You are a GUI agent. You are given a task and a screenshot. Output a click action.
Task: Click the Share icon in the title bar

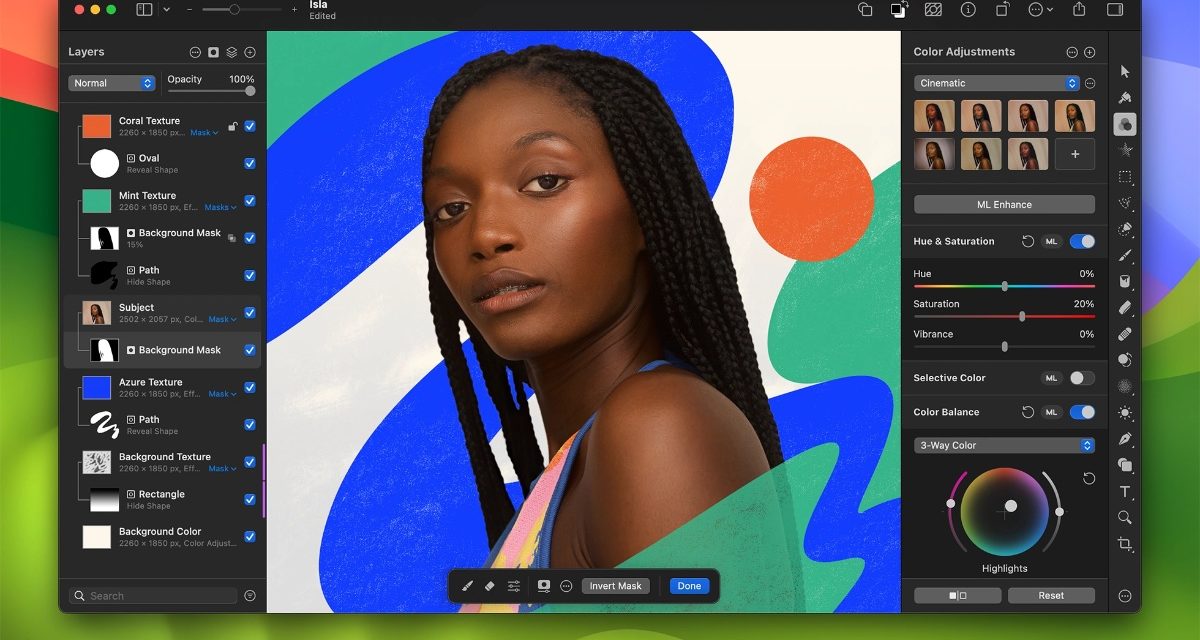pyautogui.click(x=1079, y=9)
